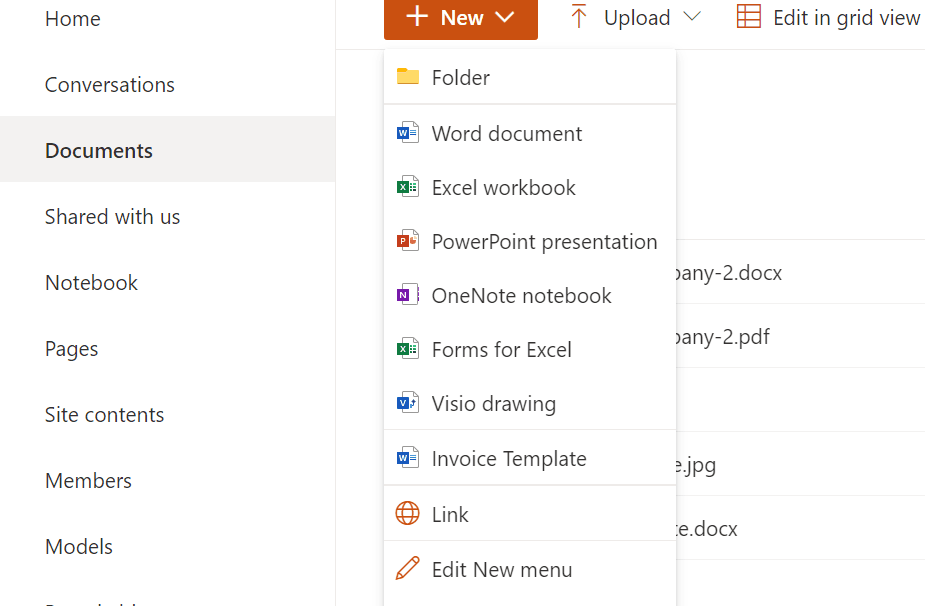The image size is (925, 606).
Task: Click the PowerPoint presentation icon
Action: tap(408, 241)
